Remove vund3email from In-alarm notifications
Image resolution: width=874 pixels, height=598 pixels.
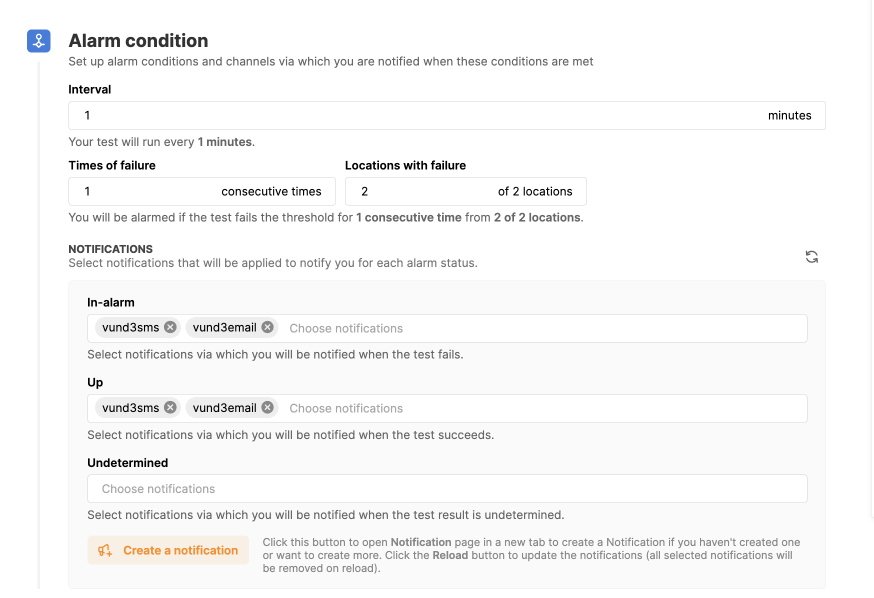pyautogui.click(x=268, y=327)
